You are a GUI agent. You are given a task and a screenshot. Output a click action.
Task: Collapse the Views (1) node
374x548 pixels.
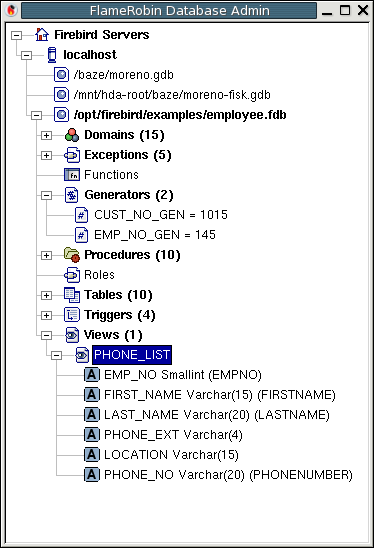(x=46, y=336)
